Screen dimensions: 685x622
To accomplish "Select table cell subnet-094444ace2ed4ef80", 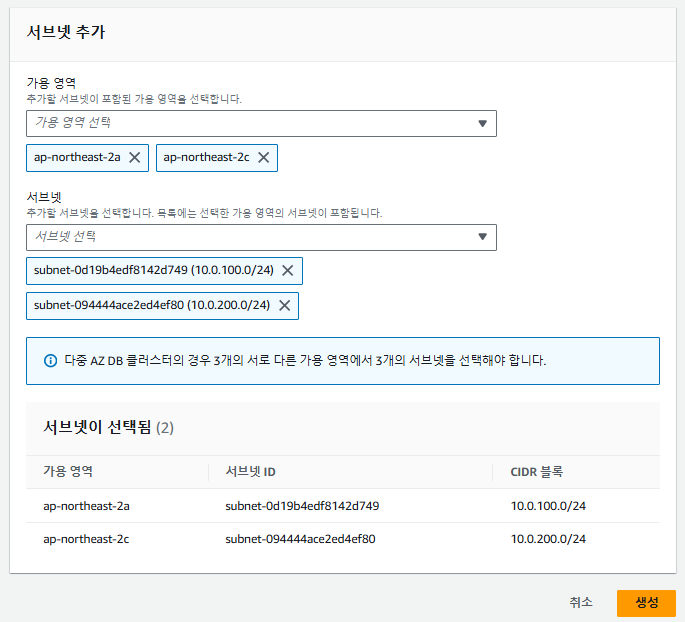I will pyautogui.click(x=300, y=539).
